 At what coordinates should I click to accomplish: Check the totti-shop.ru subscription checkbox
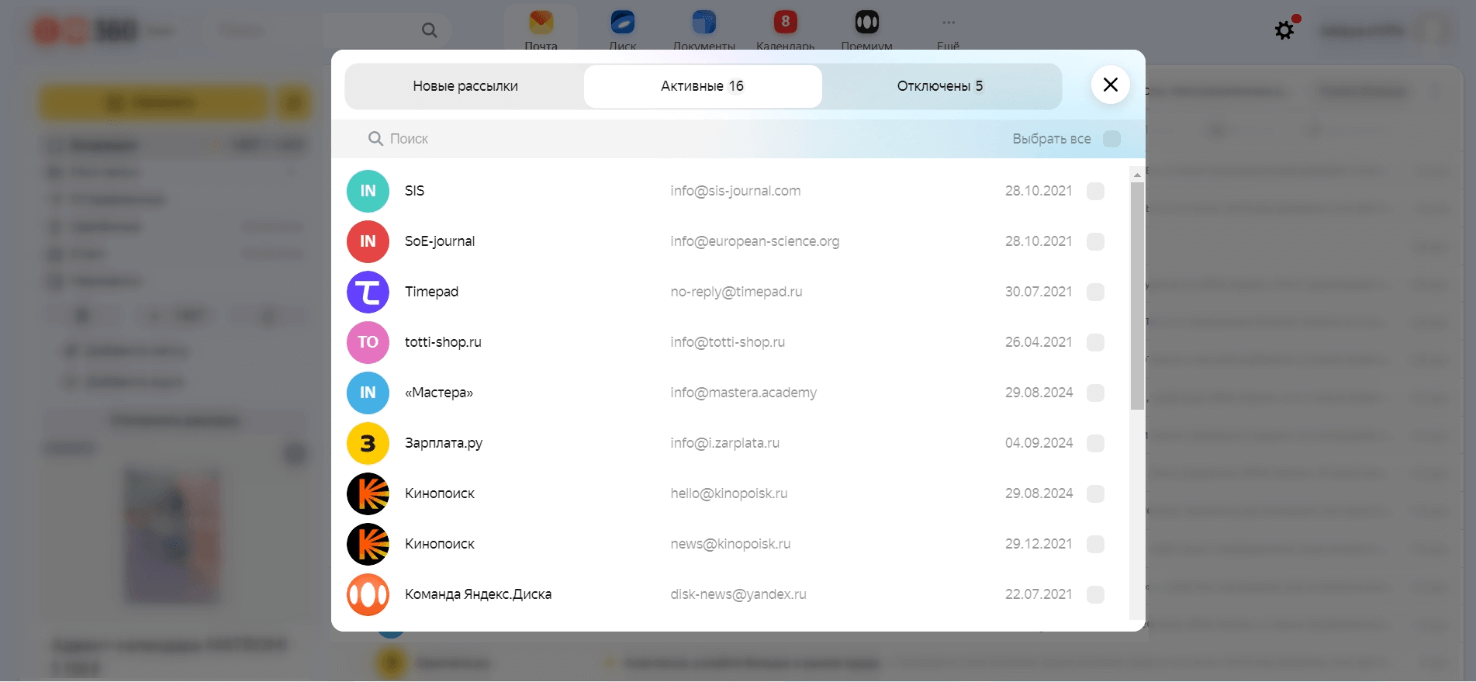coord(1095,342)
